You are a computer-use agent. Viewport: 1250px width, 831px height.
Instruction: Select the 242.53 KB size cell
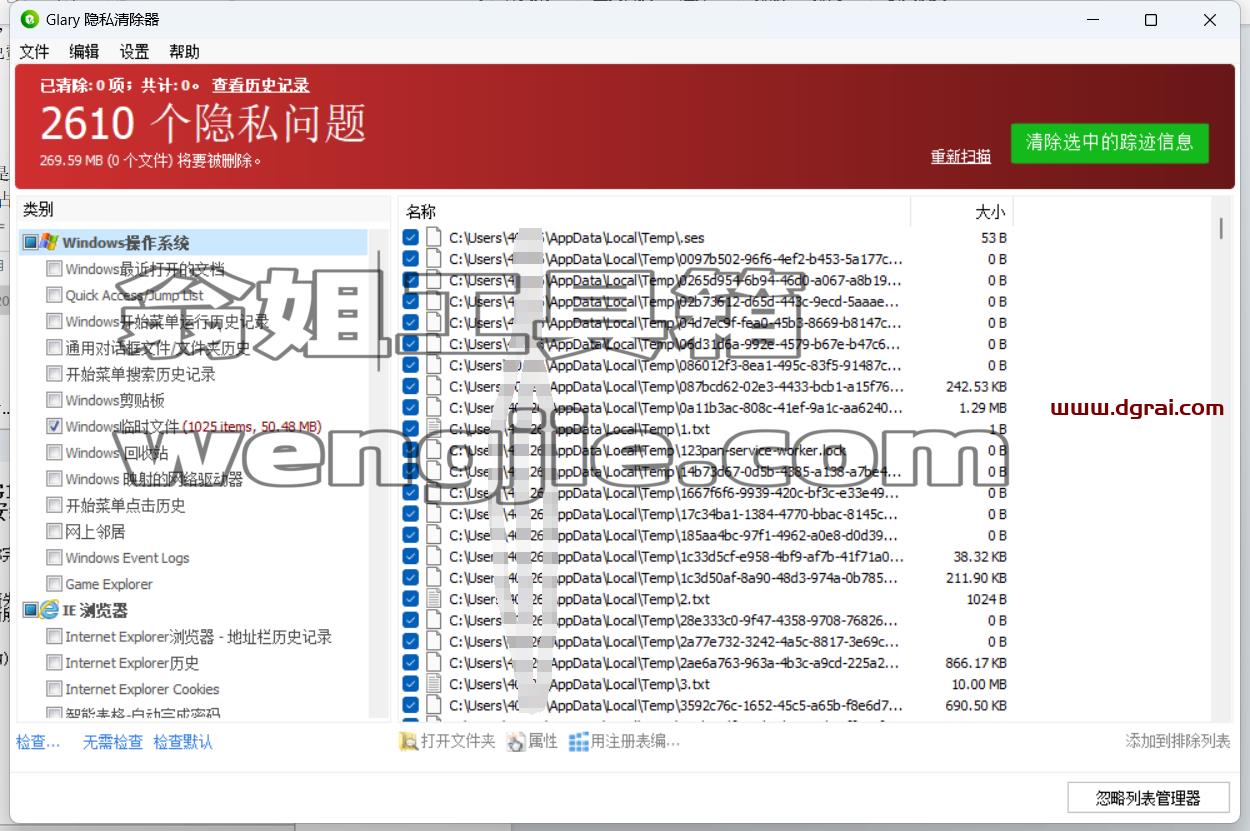[x=976, y=386]
